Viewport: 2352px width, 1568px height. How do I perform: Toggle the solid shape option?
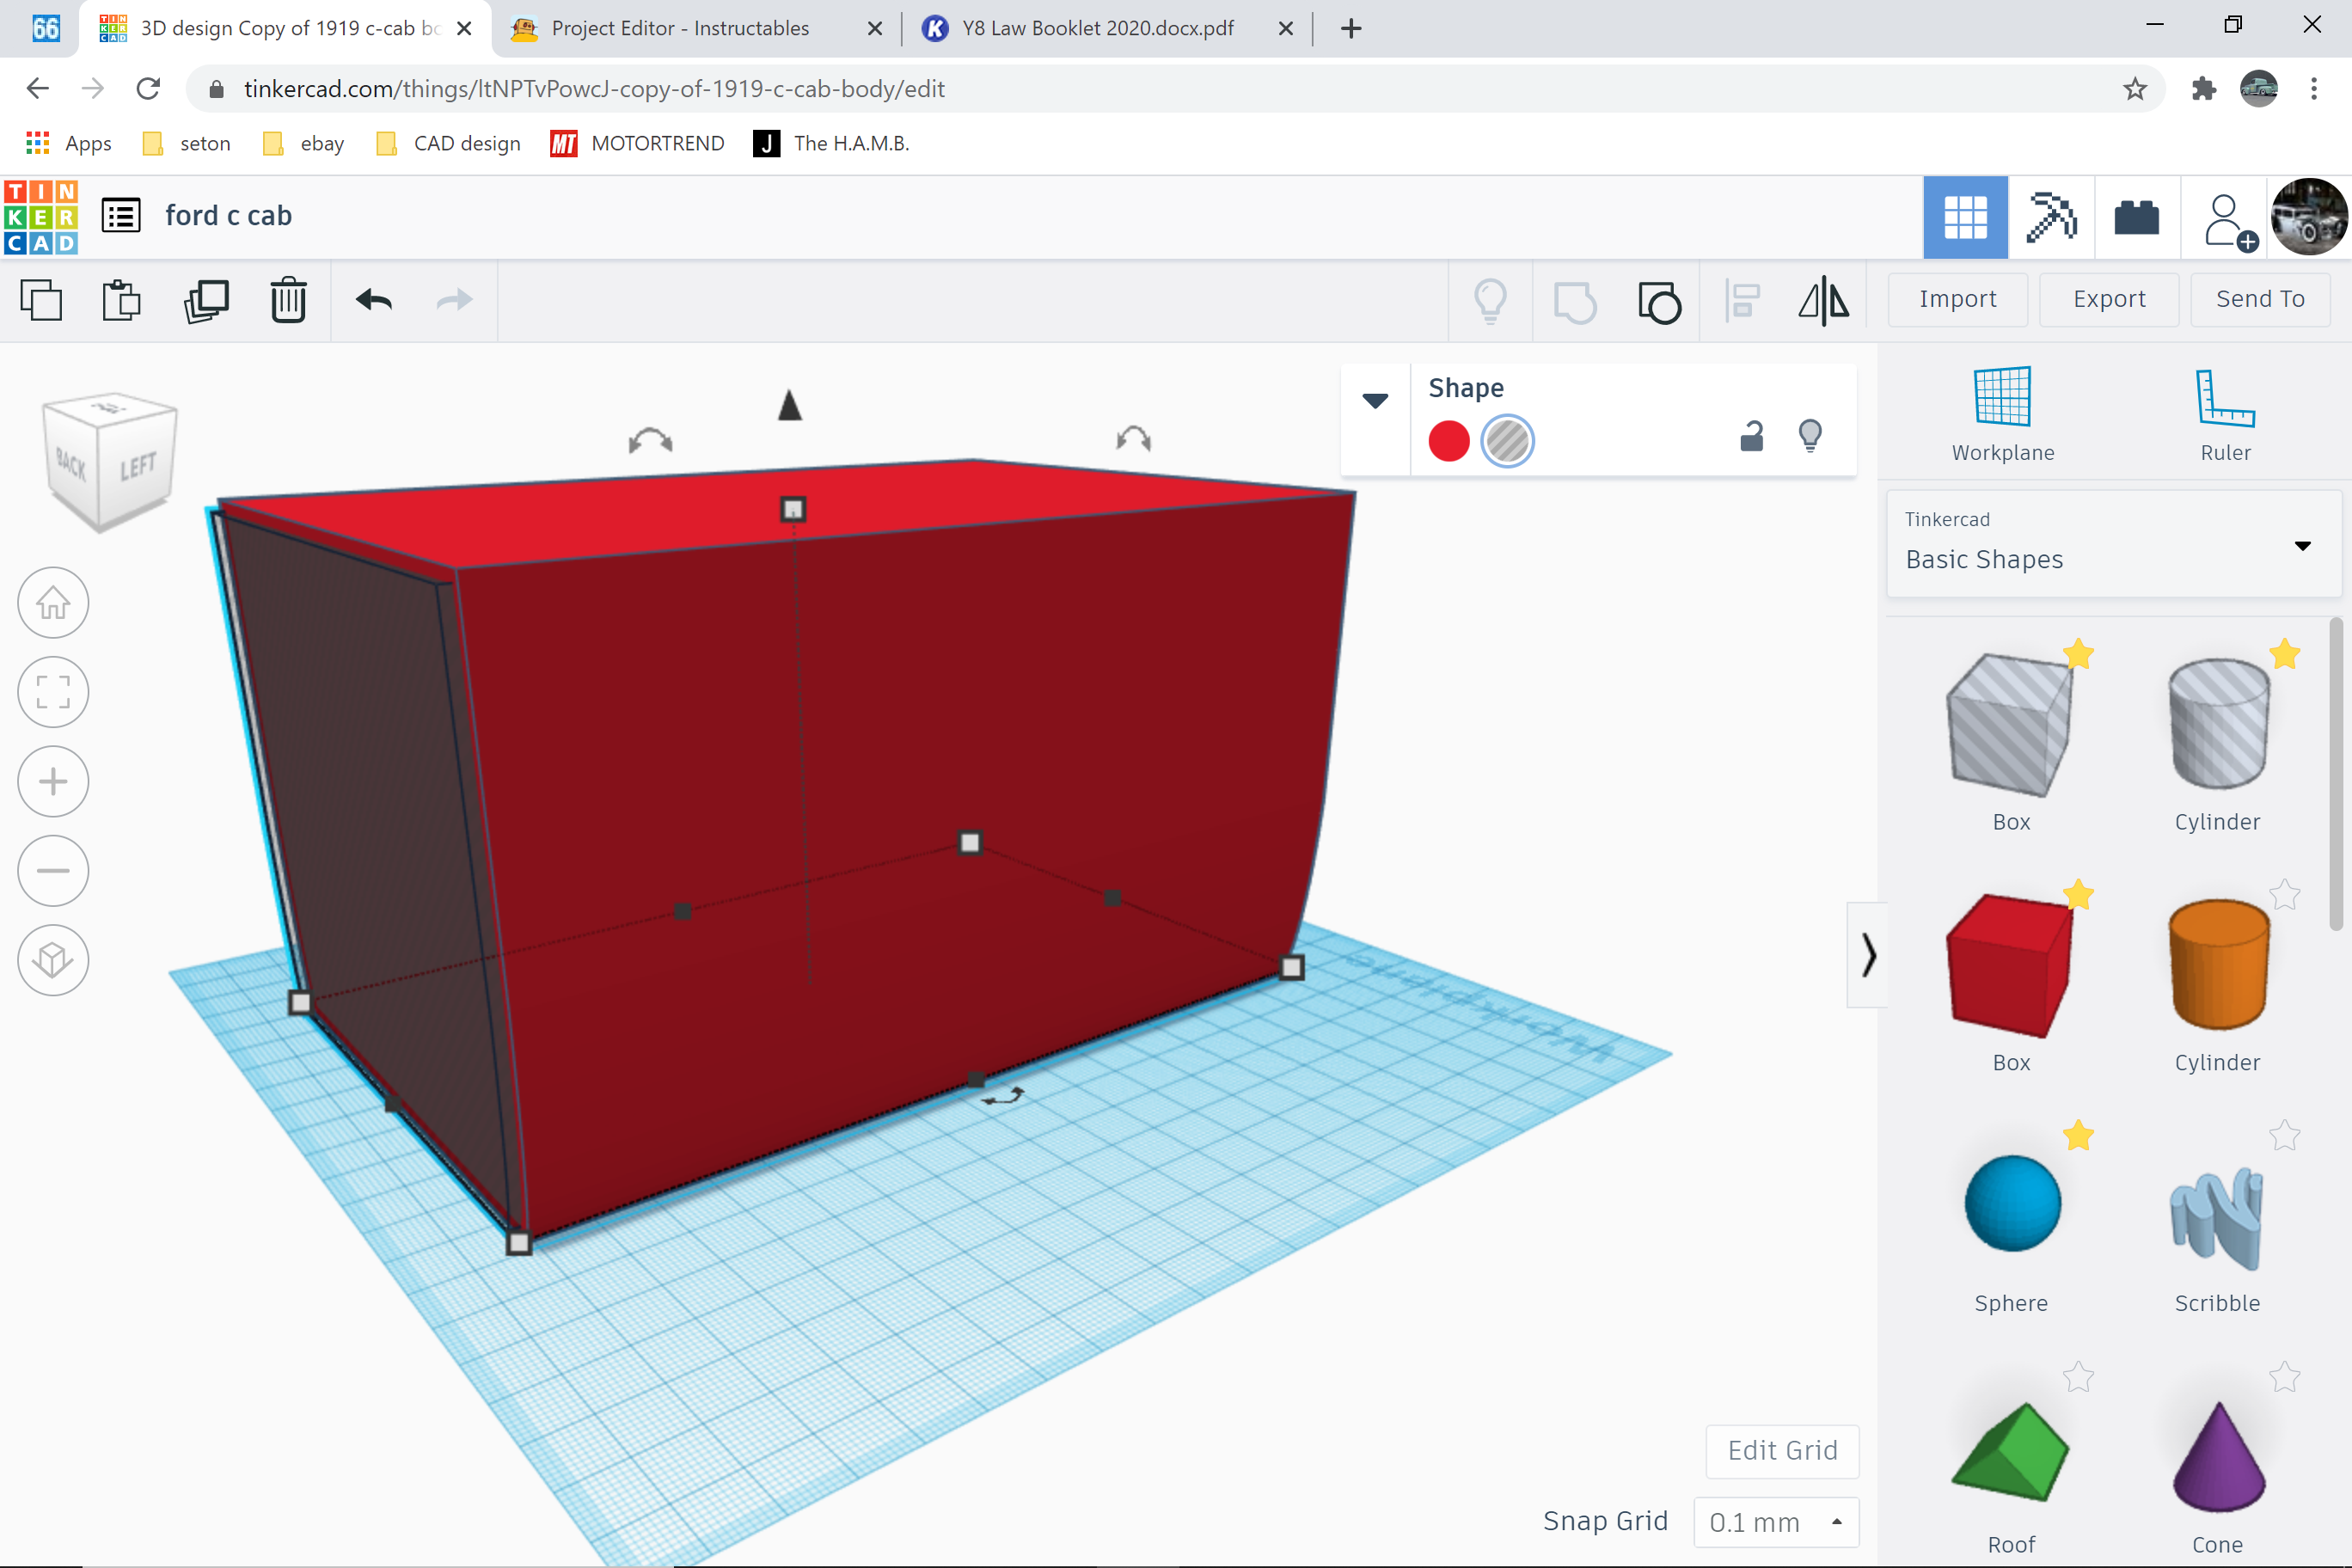click(x=1449, y=441)
